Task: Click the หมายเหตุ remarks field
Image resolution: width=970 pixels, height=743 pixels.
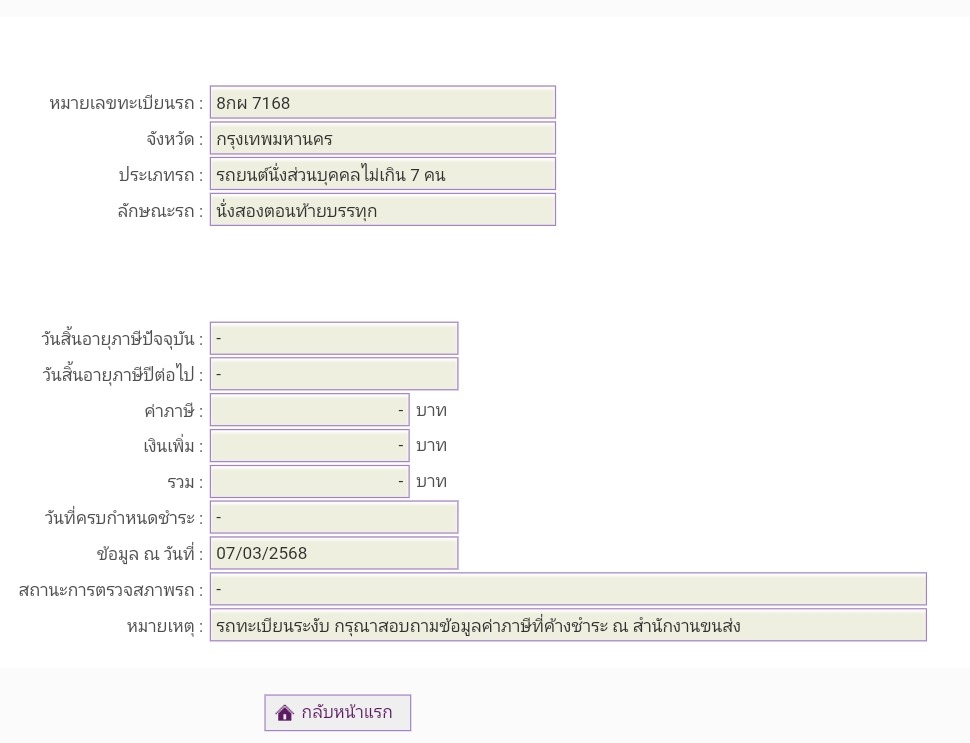Action: pos(567,626)
